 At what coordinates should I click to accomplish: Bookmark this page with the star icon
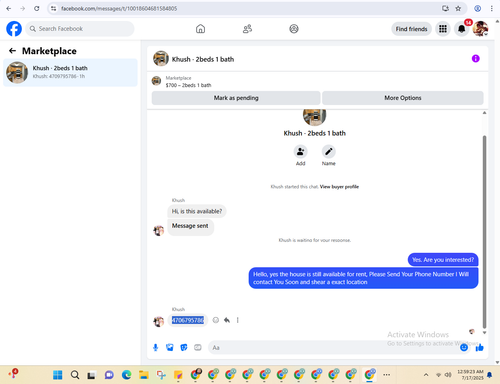click(x=458, y=8)
